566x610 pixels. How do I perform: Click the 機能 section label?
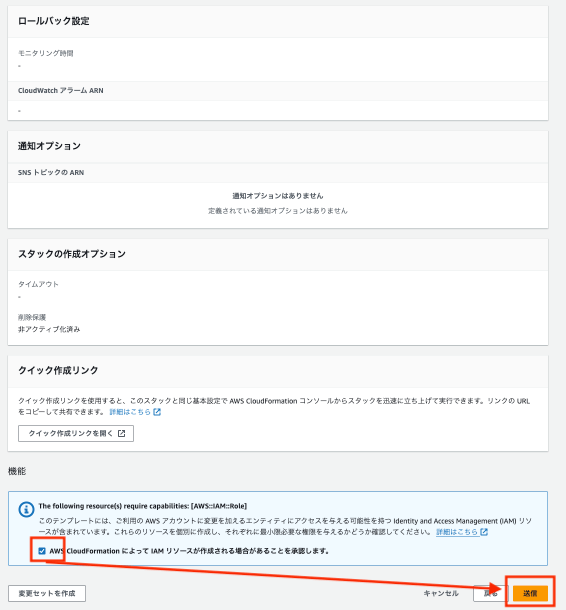pos(17,471)
